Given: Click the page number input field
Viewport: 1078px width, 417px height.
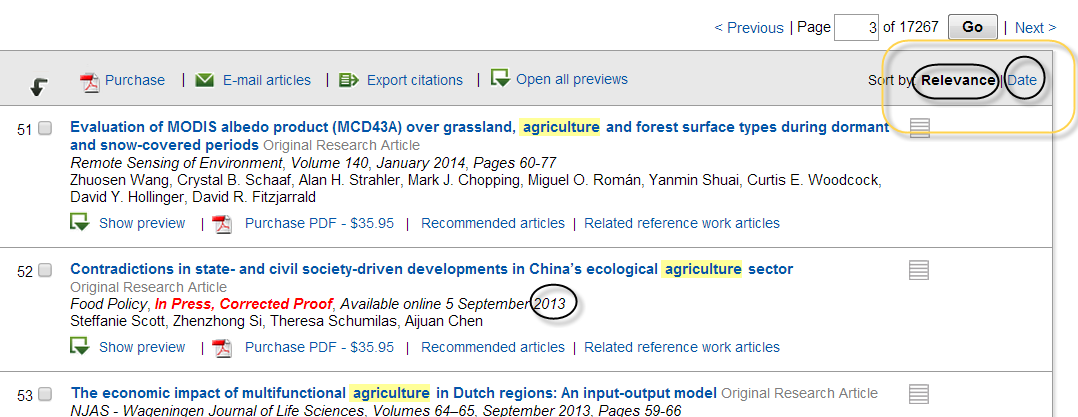Looking at the screenshot, I should click(856, 28).
